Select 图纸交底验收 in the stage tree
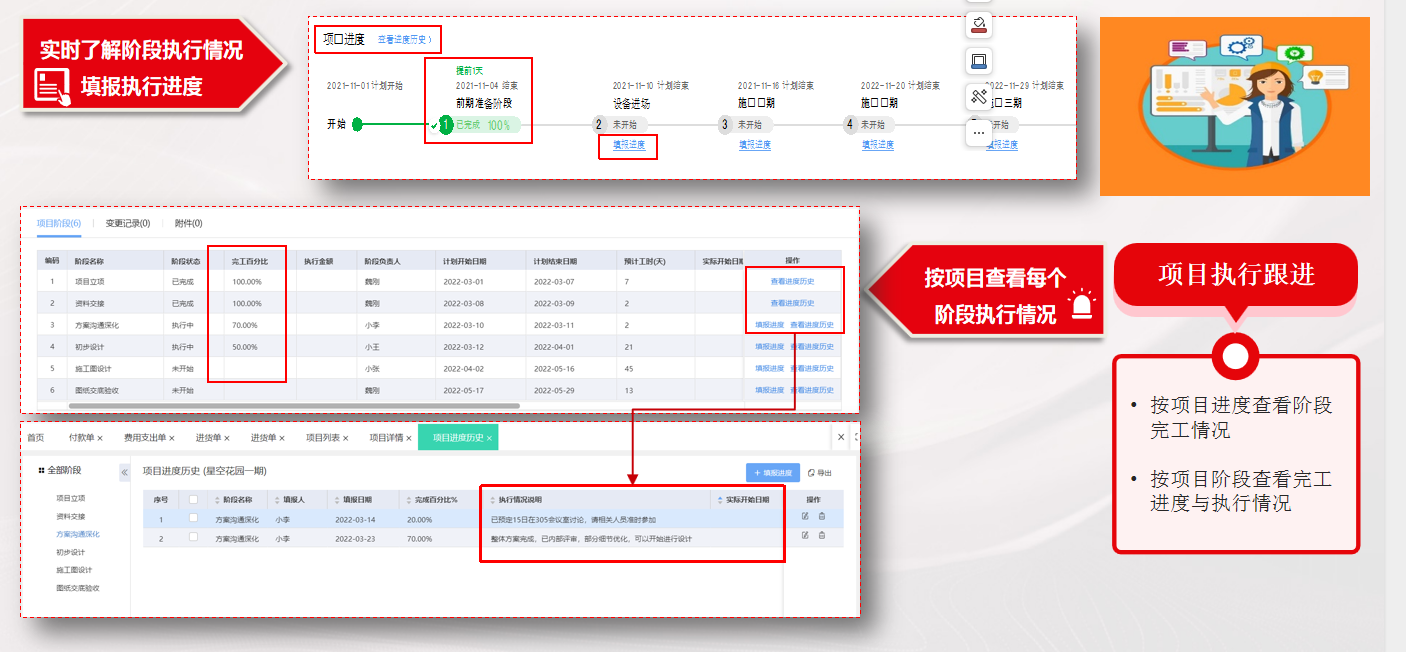Viewport: 1406px width, 652px height. point(78,588)
